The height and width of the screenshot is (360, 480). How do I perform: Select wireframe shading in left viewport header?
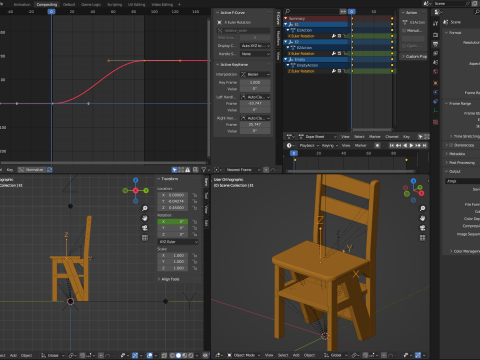tap(172, 355)
